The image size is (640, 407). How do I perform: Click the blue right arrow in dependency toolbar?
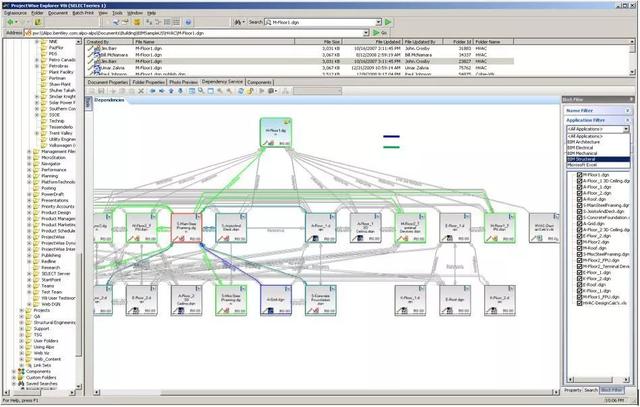(162, 91)
